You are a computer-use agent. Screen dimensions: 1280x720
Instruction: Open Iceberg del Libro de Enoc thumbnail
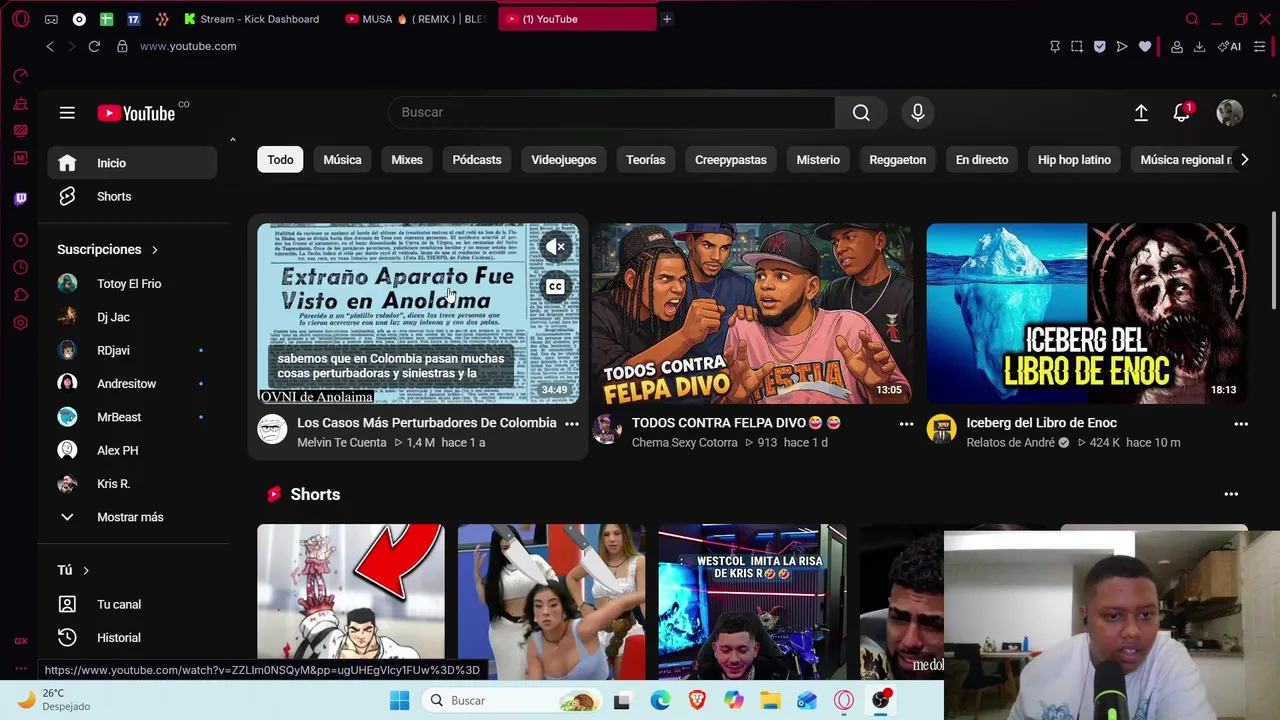pyautogui.click(x=1086, y=313)
